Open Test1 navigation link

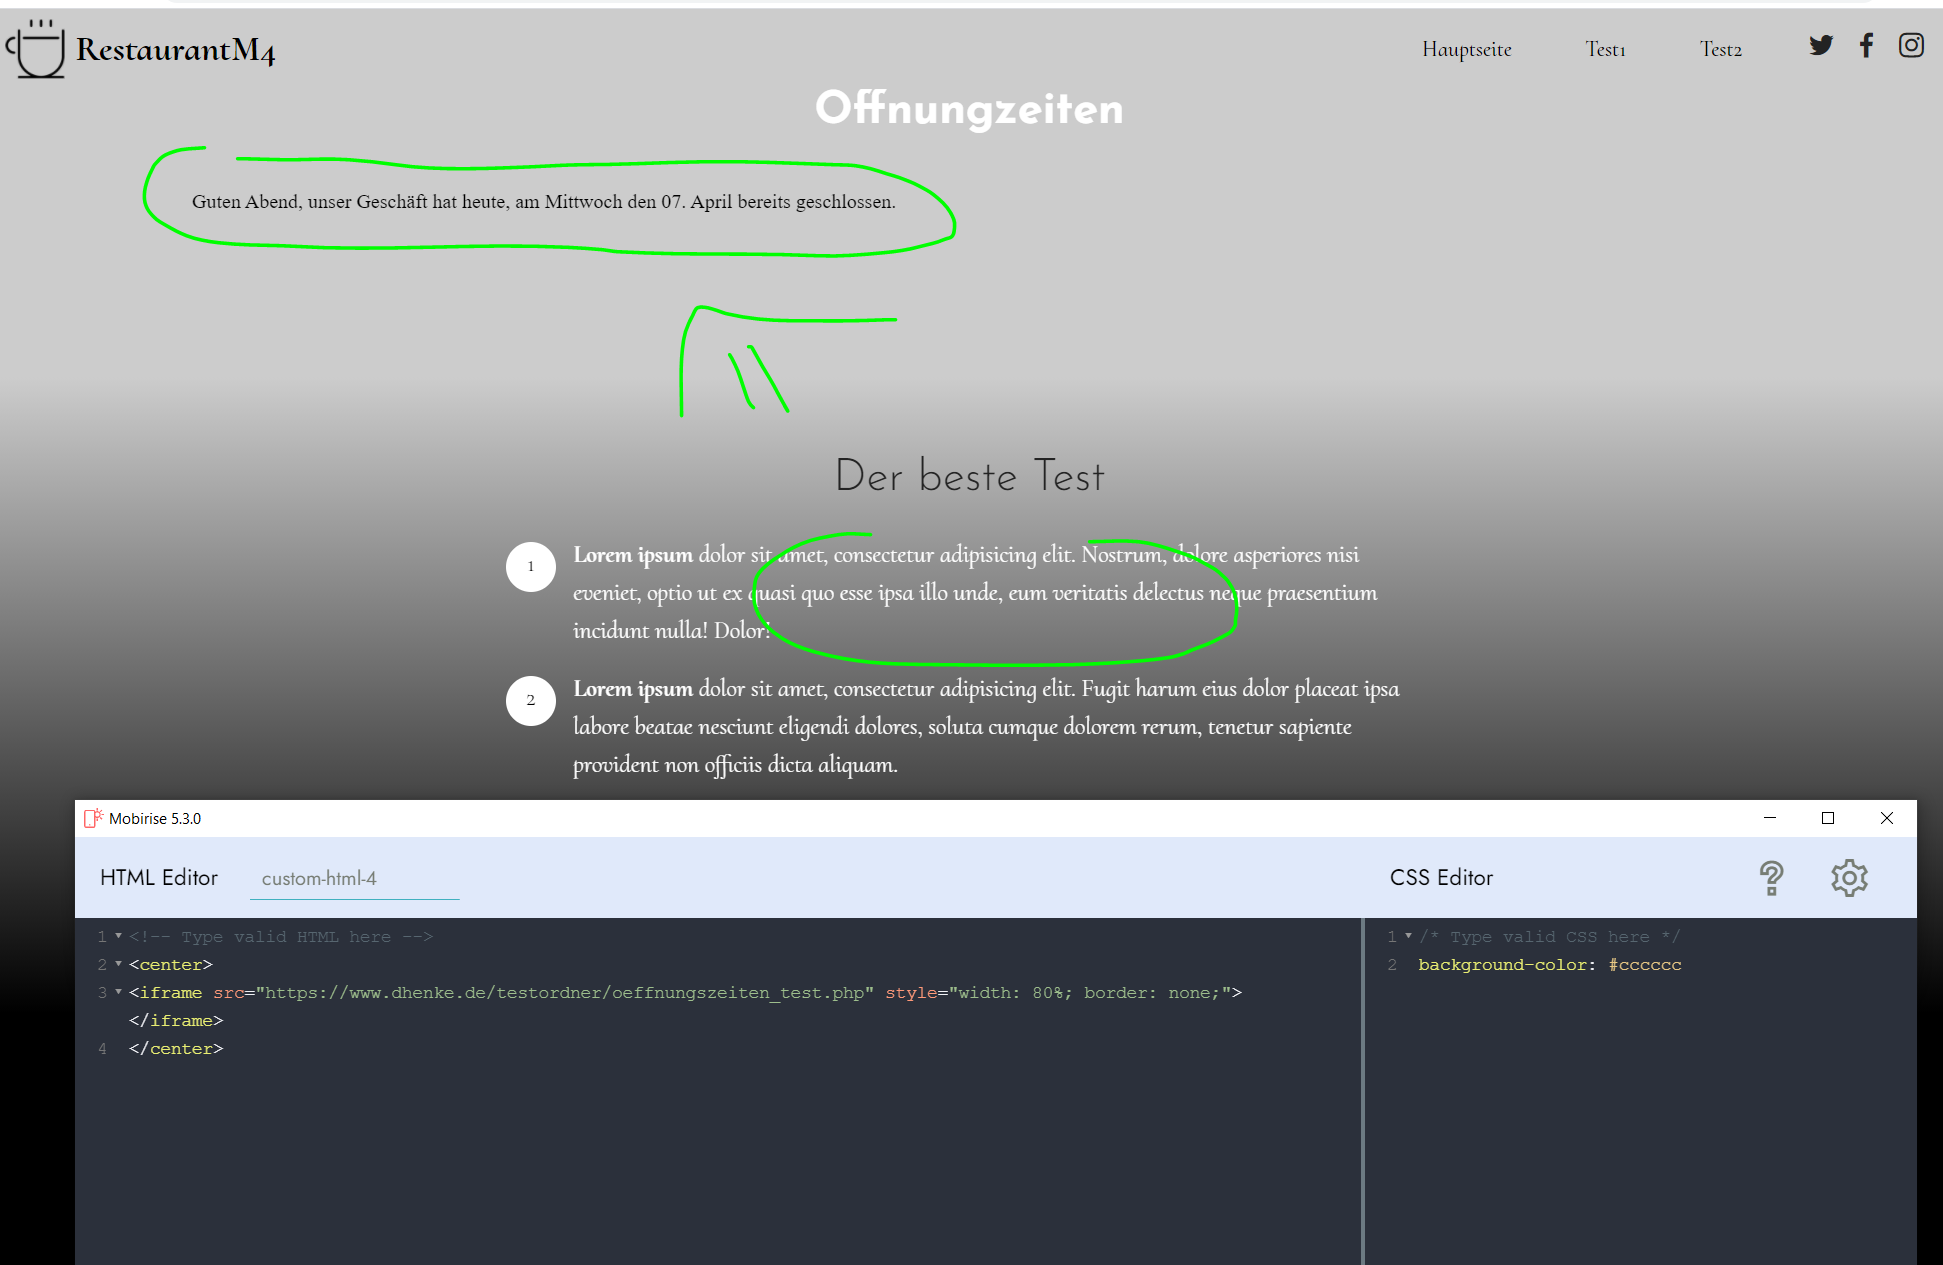1605,49
